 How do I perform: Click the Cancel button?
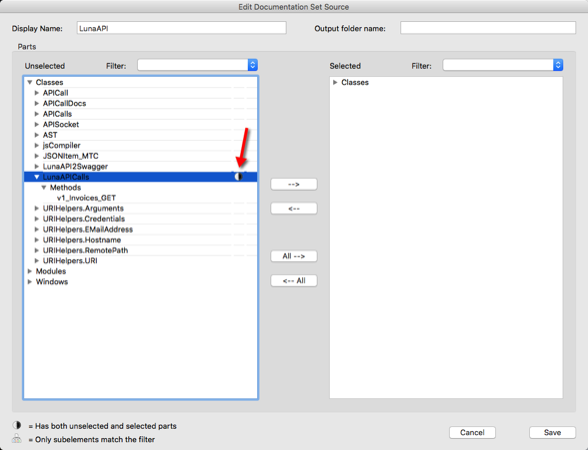coord(472,432)
